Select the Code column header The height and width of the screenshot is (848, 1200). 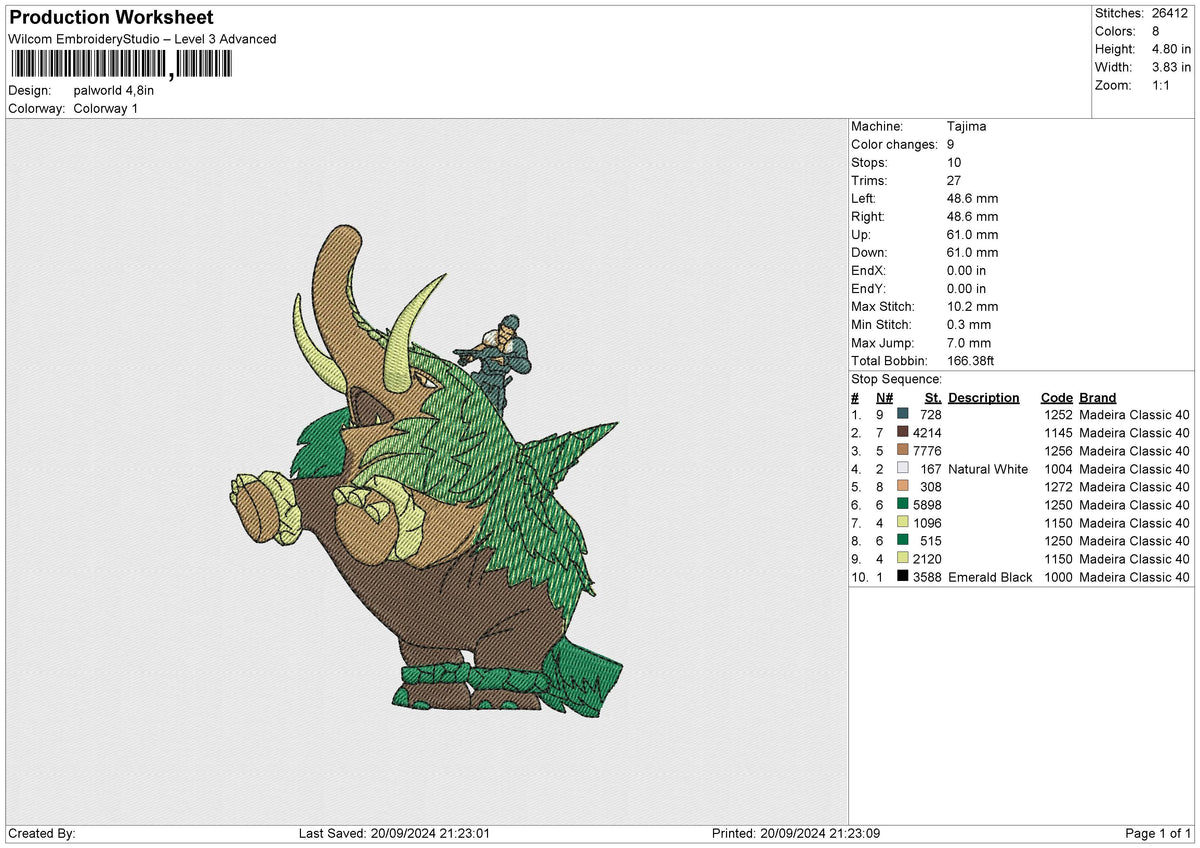1057,397
